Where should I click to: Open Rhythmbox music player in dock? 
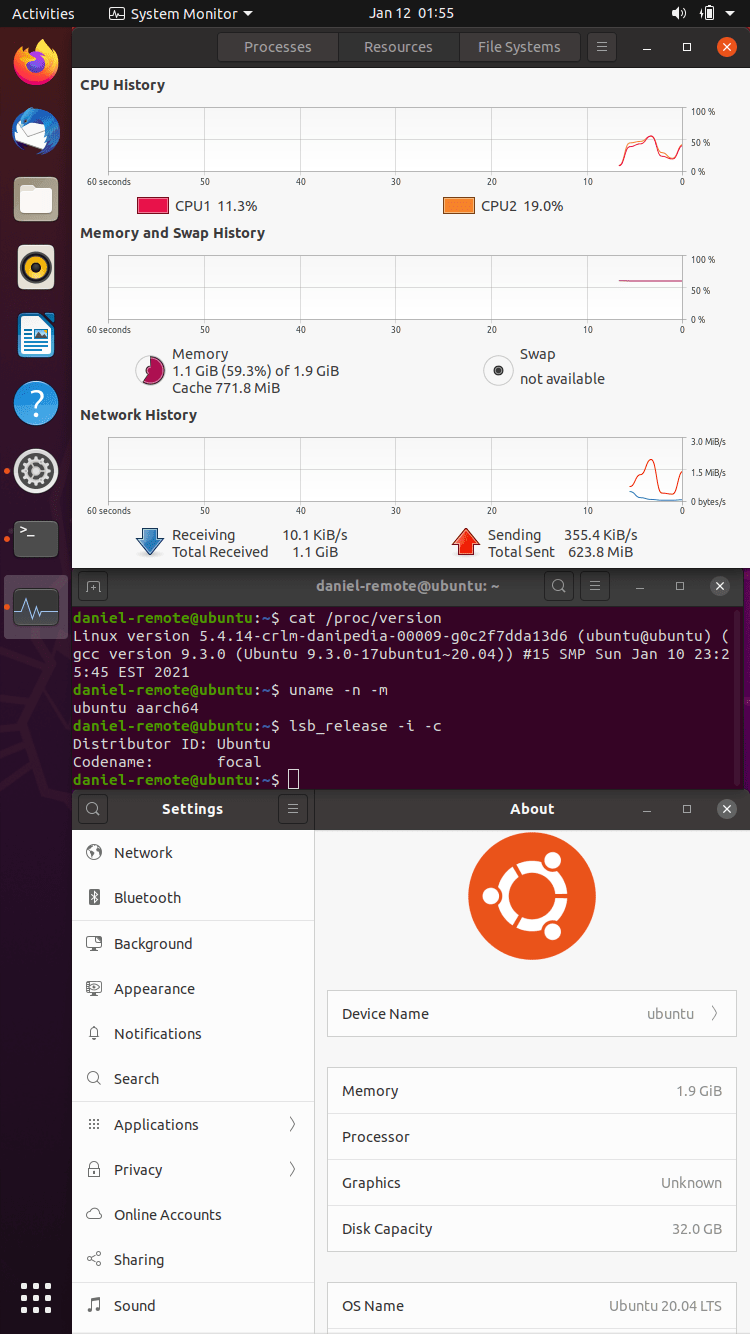pos(36,267)
